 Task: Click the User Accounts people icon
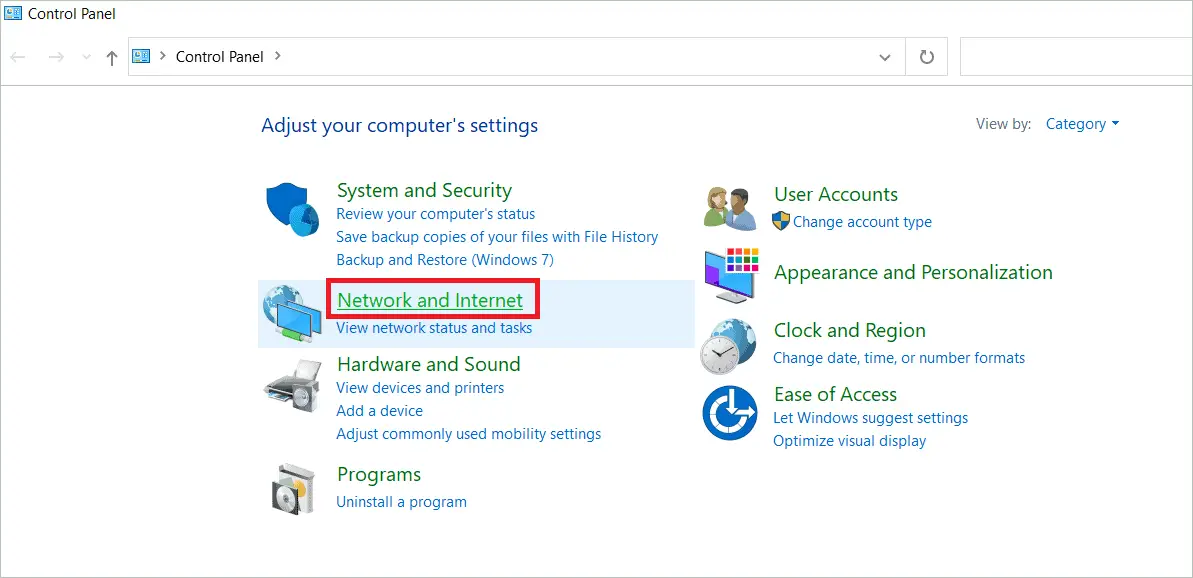[730, 208]
